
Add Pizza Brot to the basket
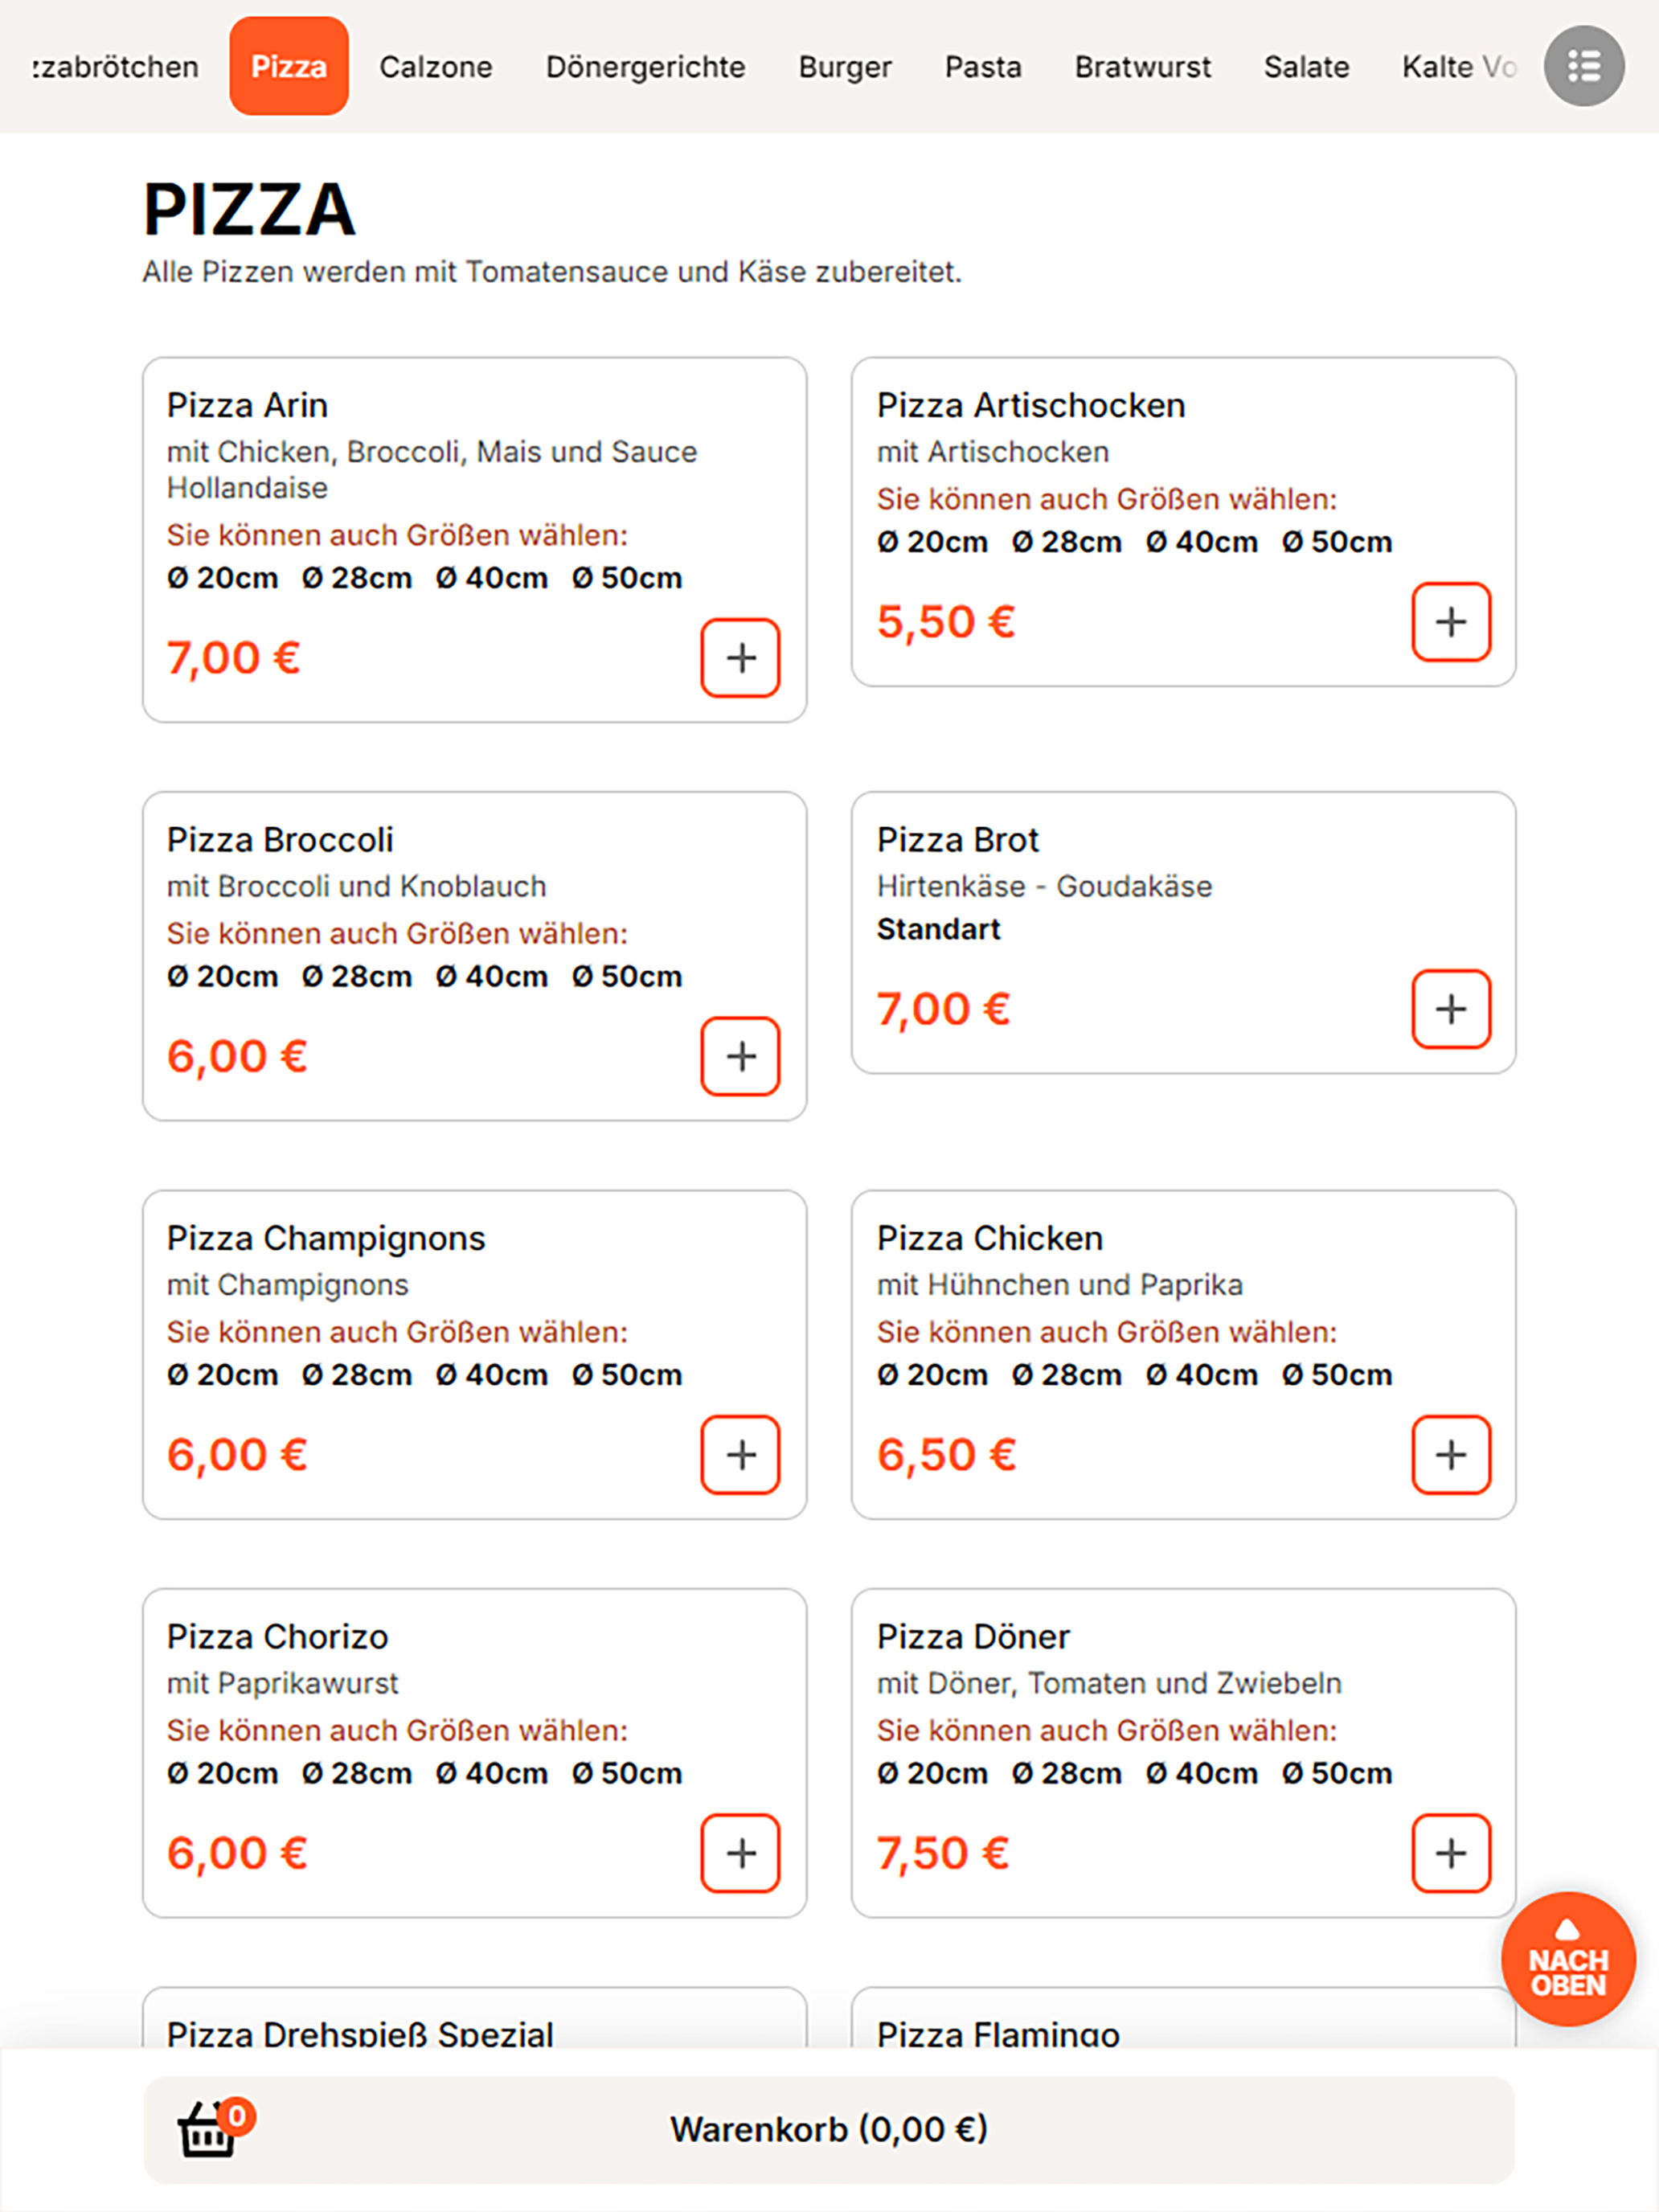coord(1451,1009)
